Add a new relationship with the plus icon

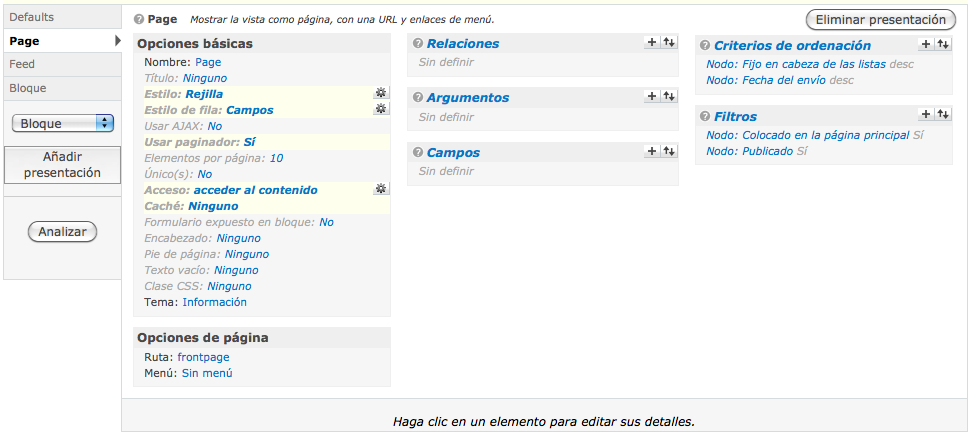652,42
